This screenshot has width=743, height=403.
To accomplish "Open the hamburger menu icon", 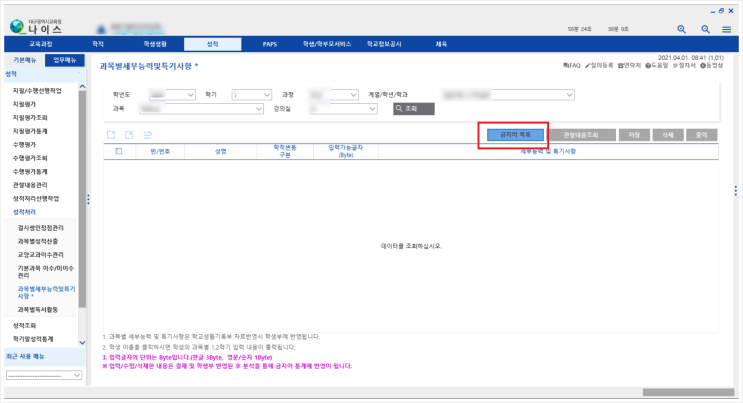I will [x=726, y=29].
